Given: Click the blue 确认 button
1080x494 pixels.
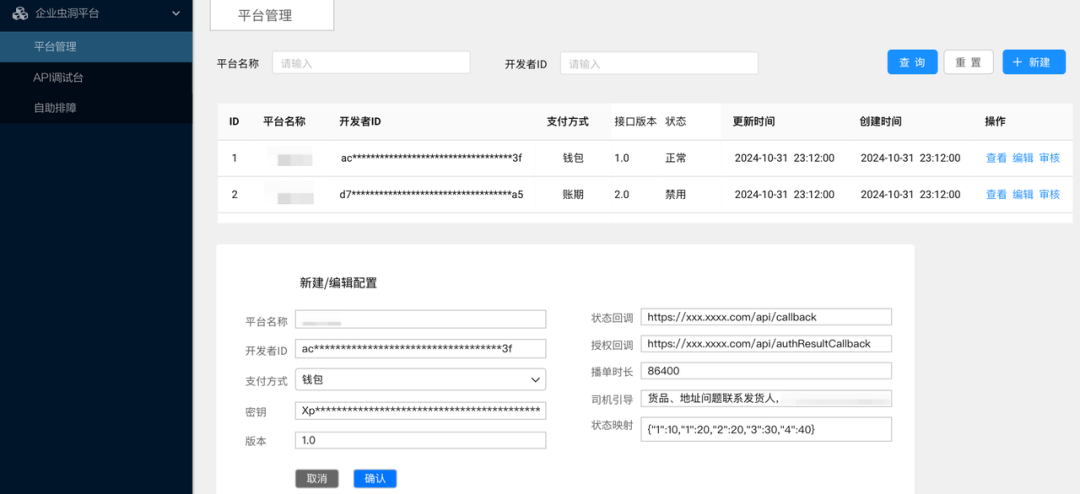Looking at the screenshot, I should click(375, 479).
